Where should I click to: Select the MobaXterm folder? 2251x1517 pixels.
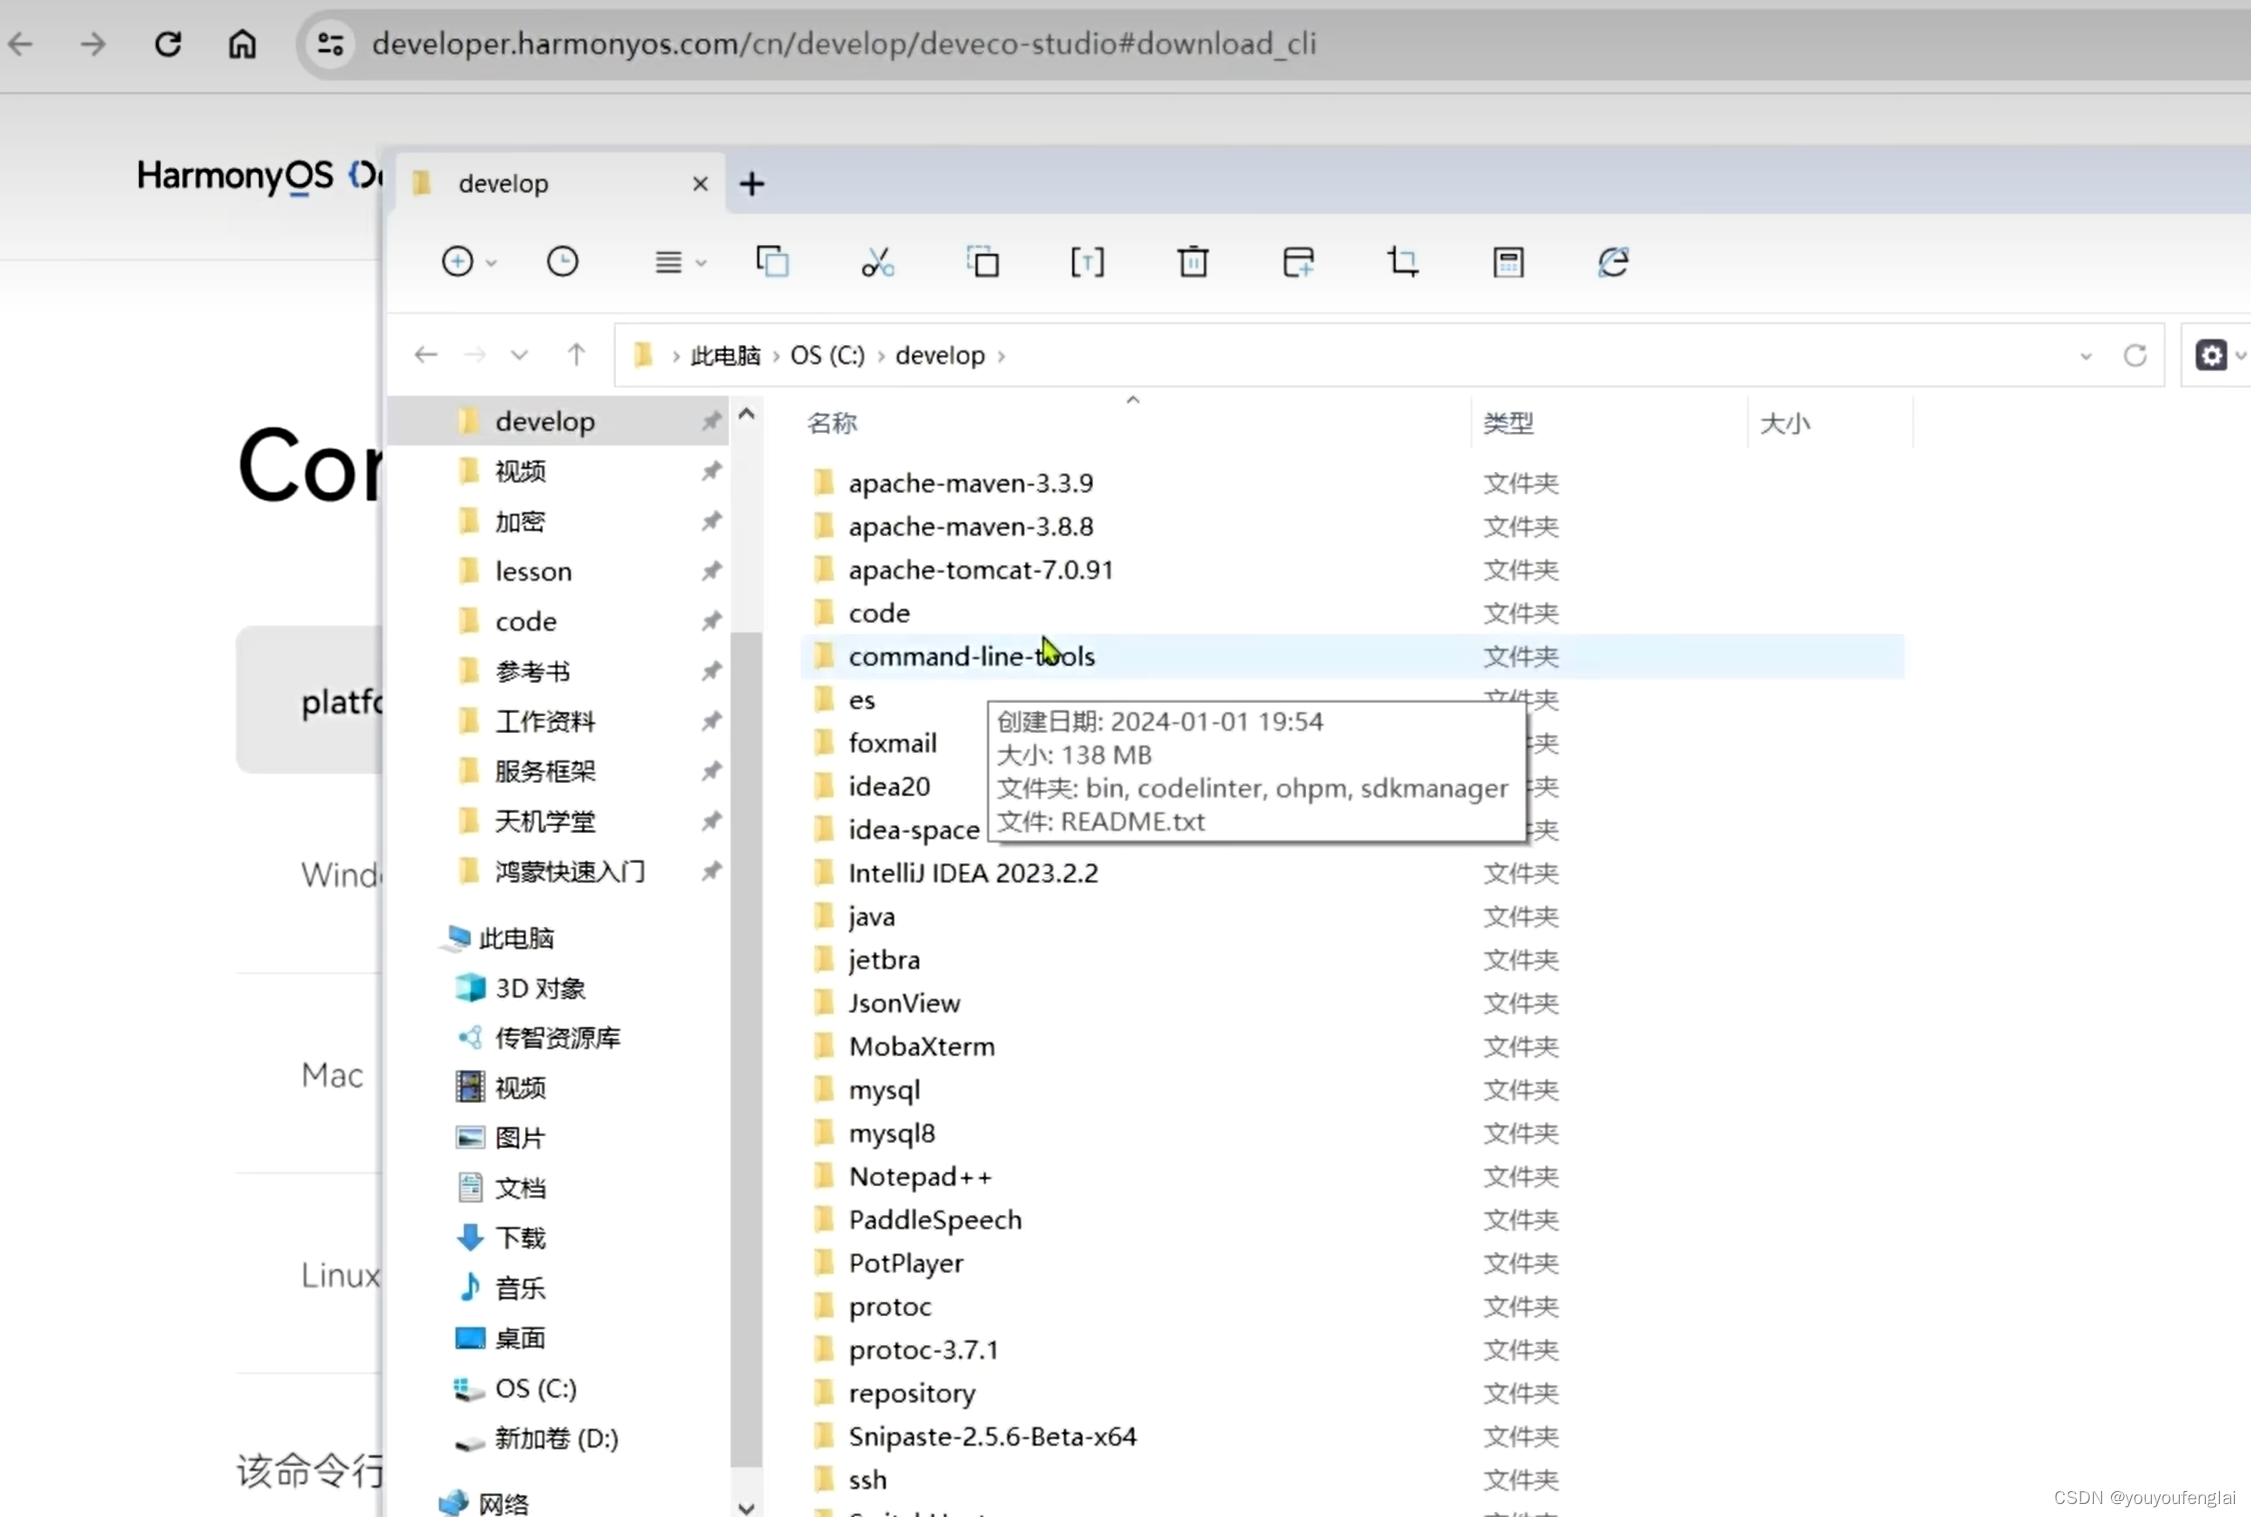point(921,1046)
